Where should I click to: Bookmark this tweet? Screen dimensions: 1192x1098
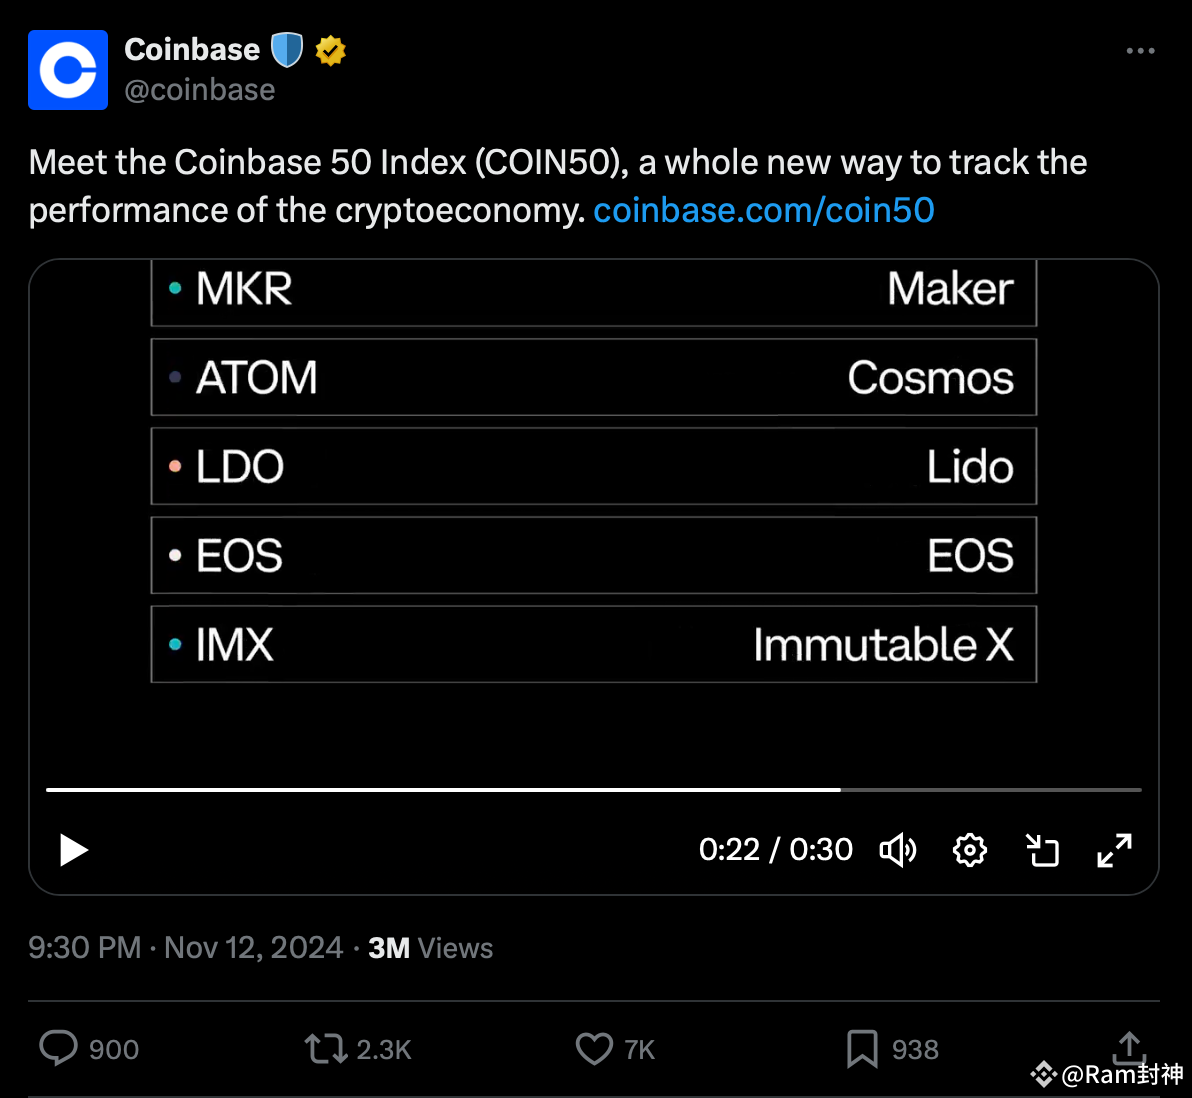(862, 1048)
